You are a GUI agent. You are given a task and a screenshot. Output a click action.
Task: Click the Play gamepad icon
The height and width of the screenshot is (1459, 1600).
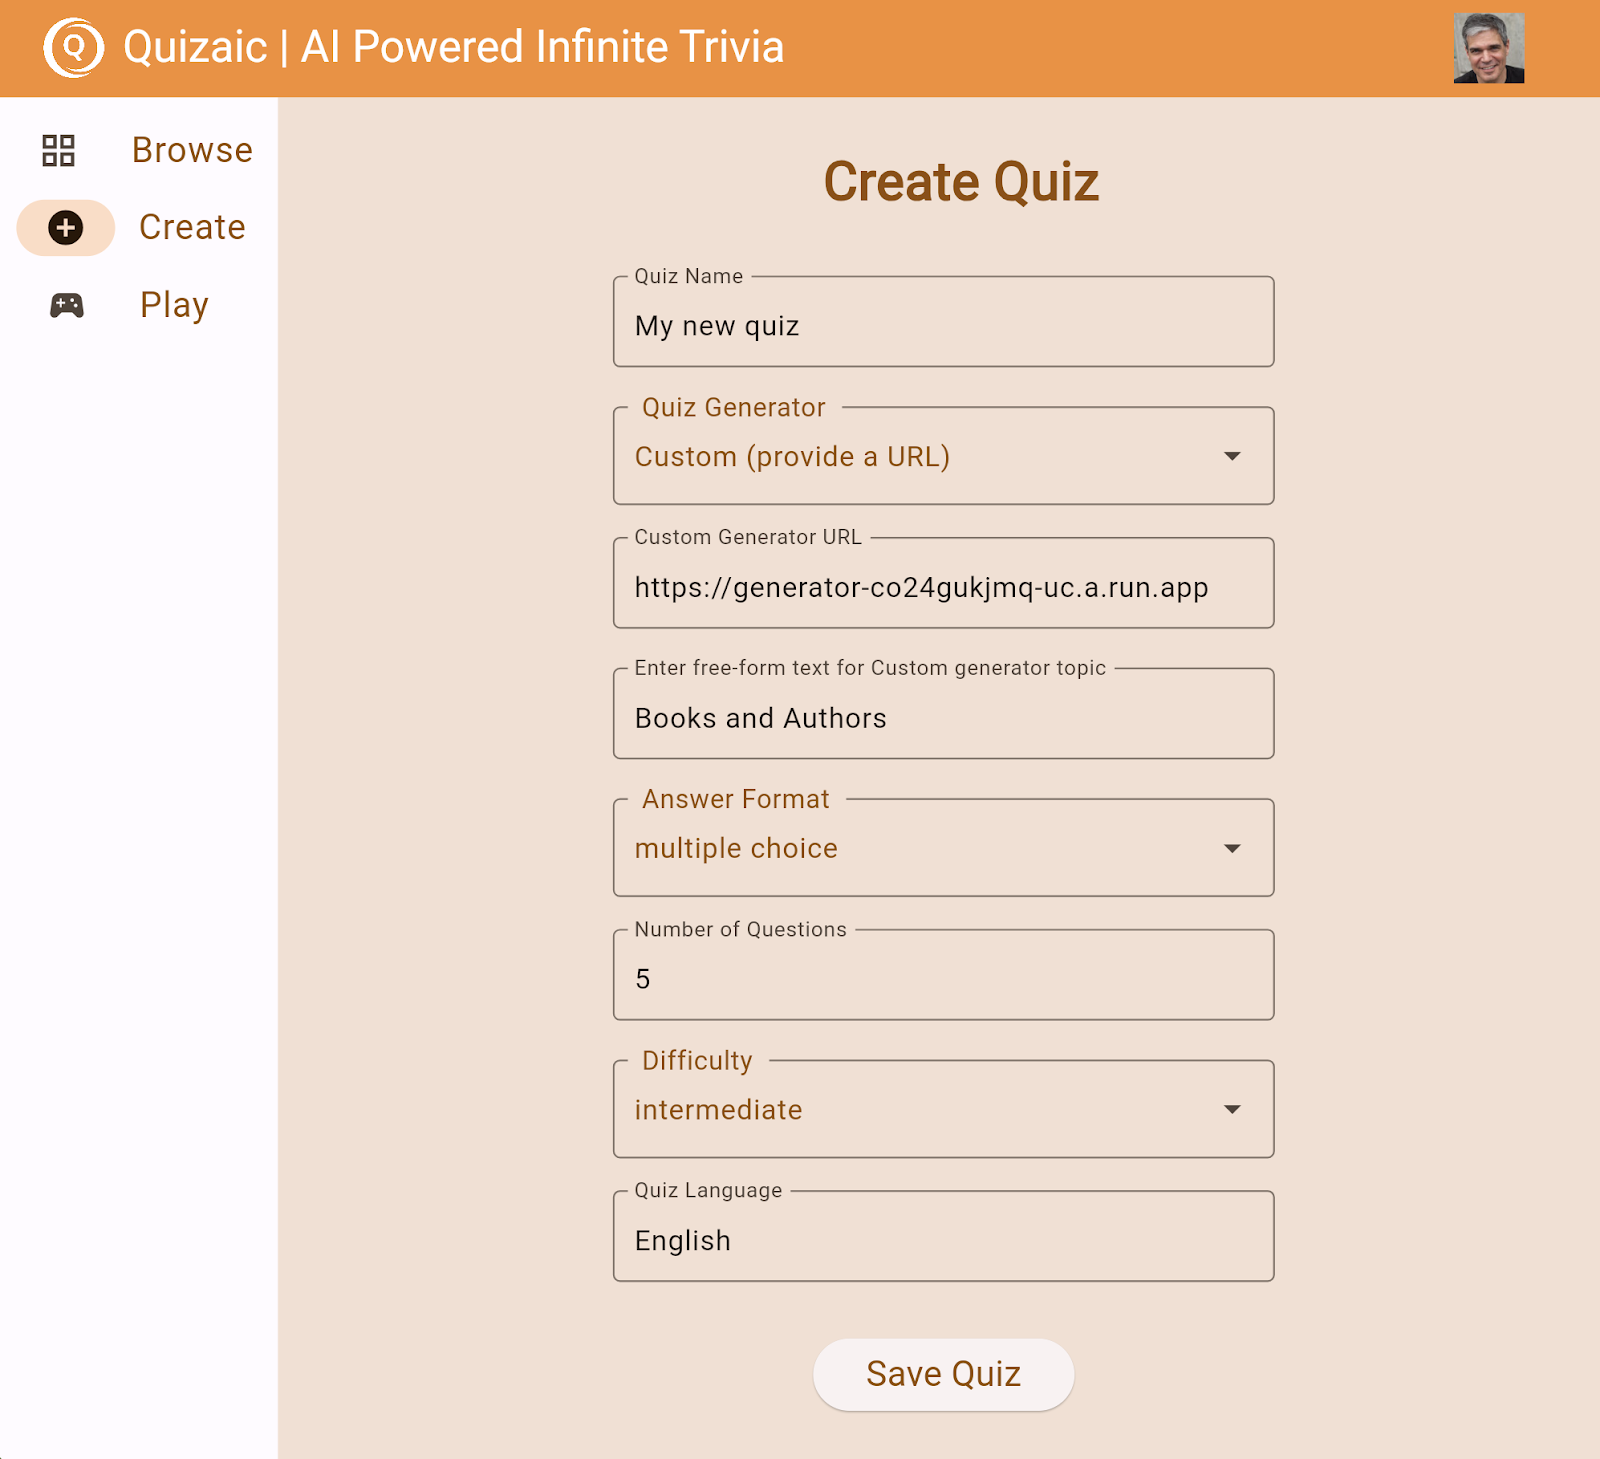tap(67, 305)
